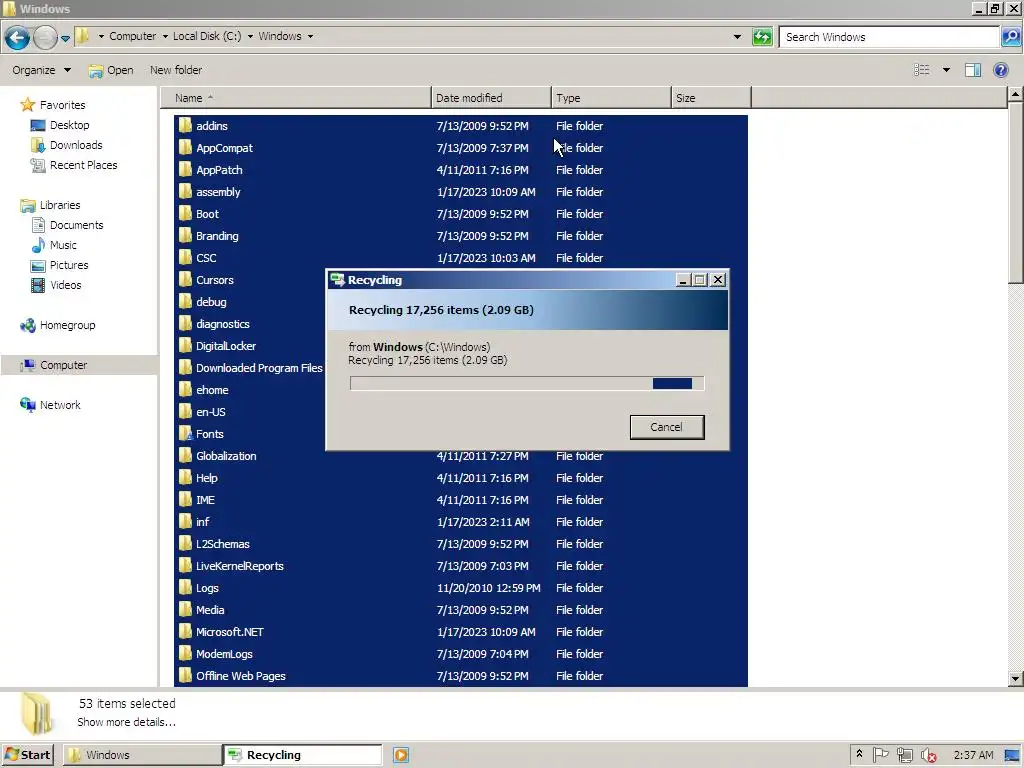Expand Computer breadcrumb dropdown arrow

(x=165, y=37)
